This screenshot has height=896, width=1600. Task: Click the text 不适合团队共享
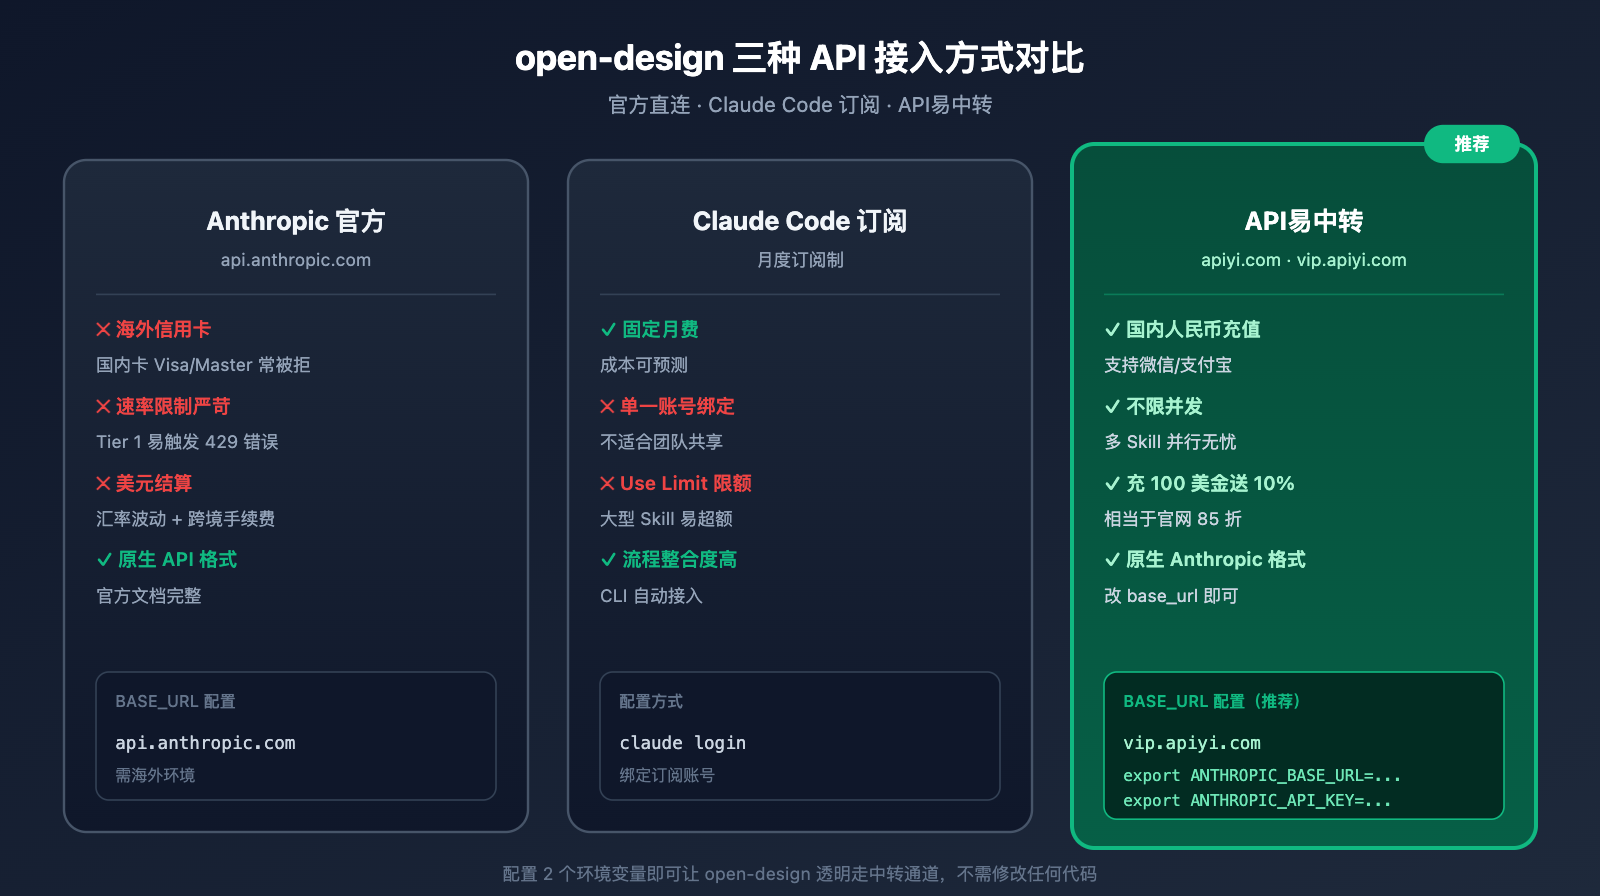(661, 442)
